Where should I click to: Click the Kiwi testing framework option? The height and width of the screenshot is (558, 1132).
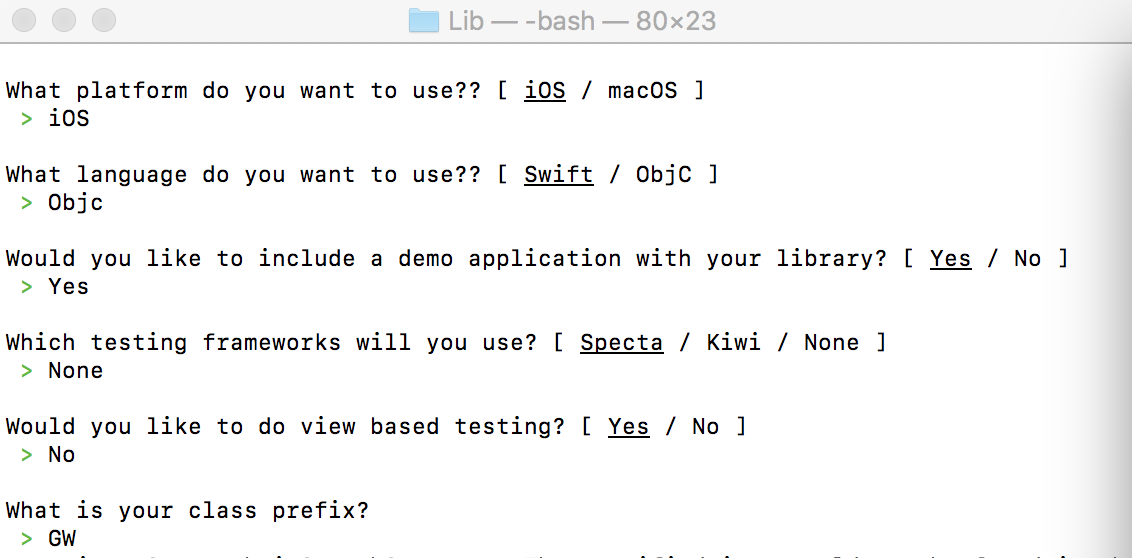coord(733,343)
